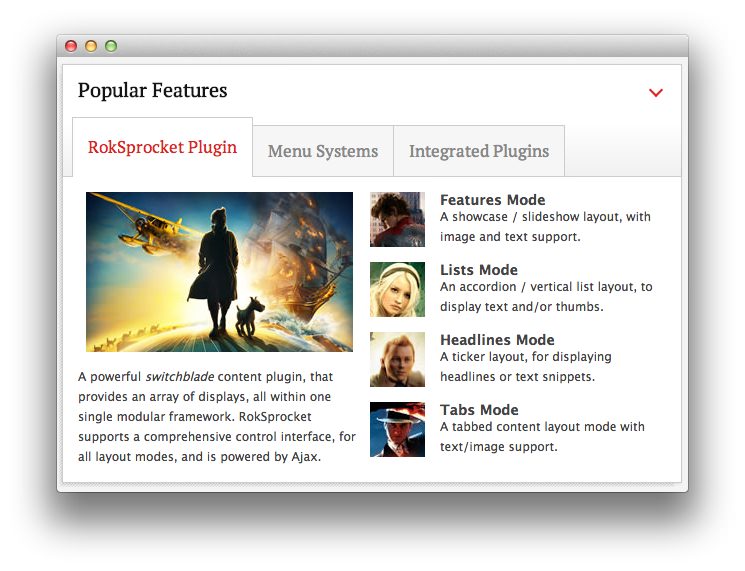The height and width of the screenshot is (571, 745).
Task: Click text 'A ticker layout, for displaying'
Action: tap(526, 357)
